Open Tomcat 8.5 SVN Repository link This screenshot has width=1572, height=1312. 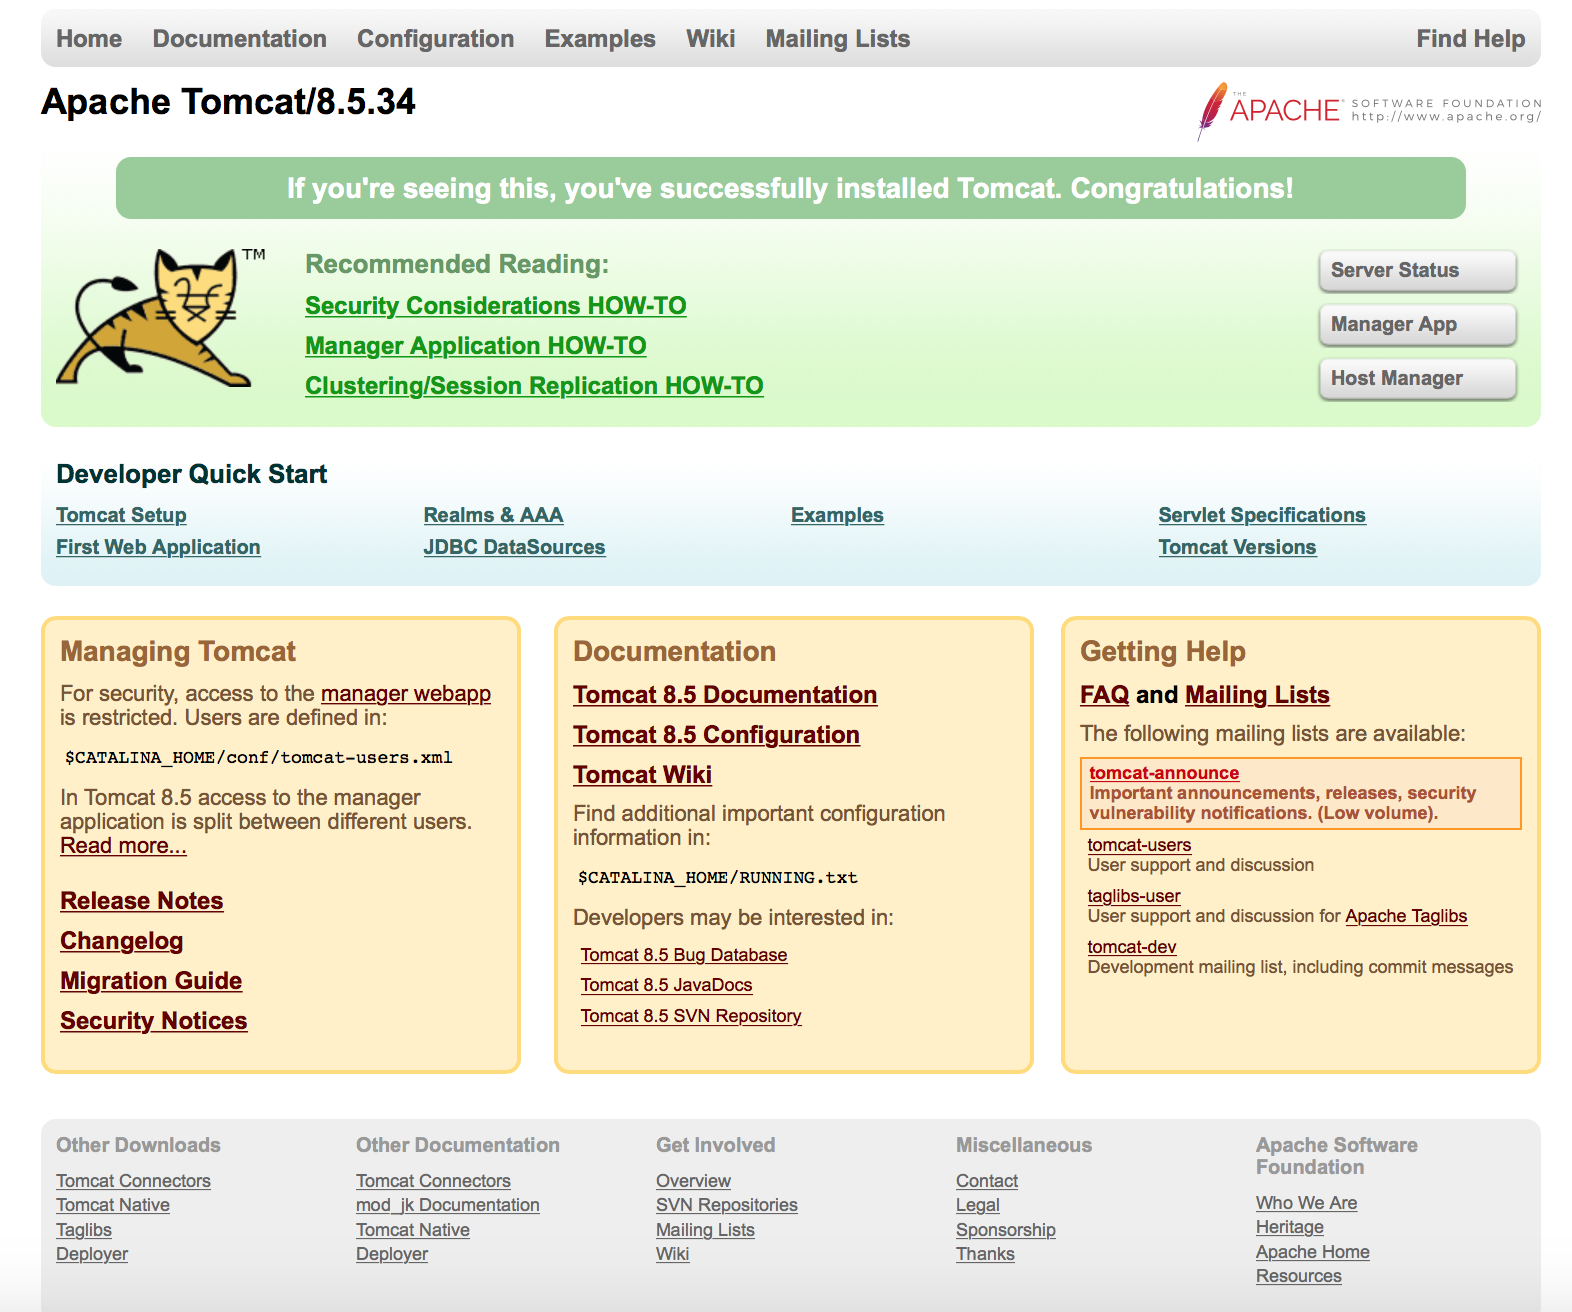pos(691,1016)
